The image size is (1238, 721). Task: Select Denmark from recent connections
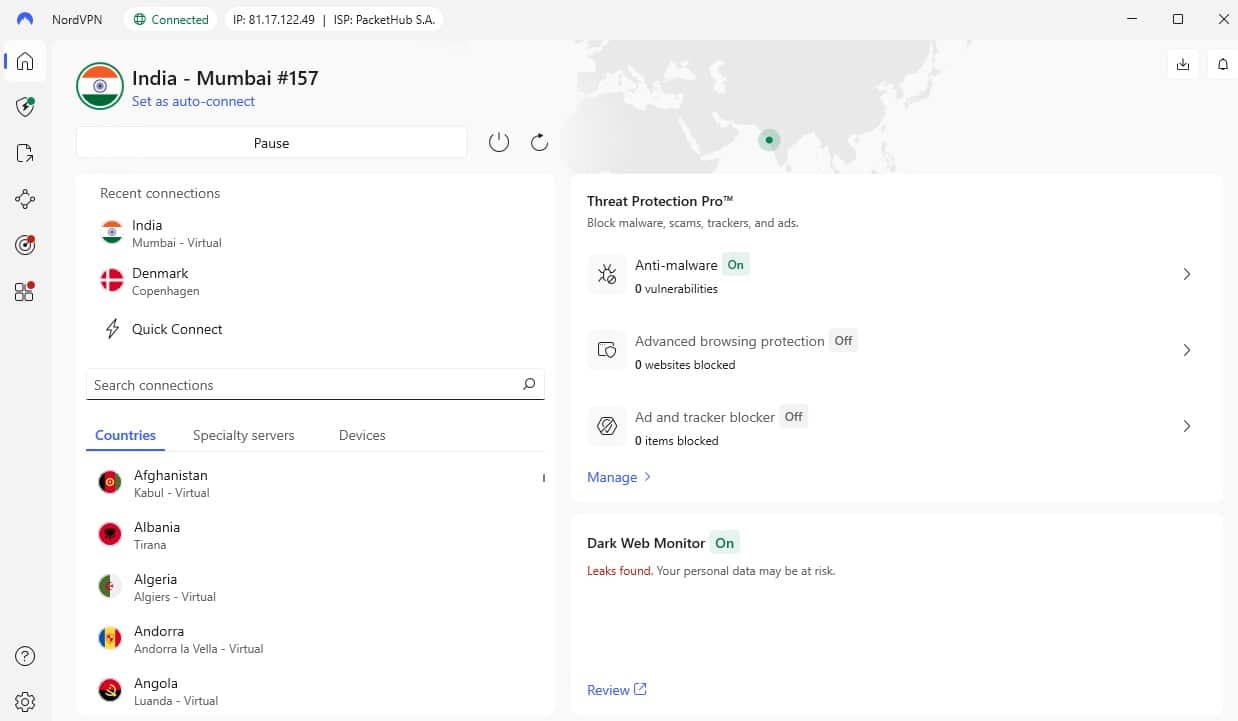coord(160,281)
